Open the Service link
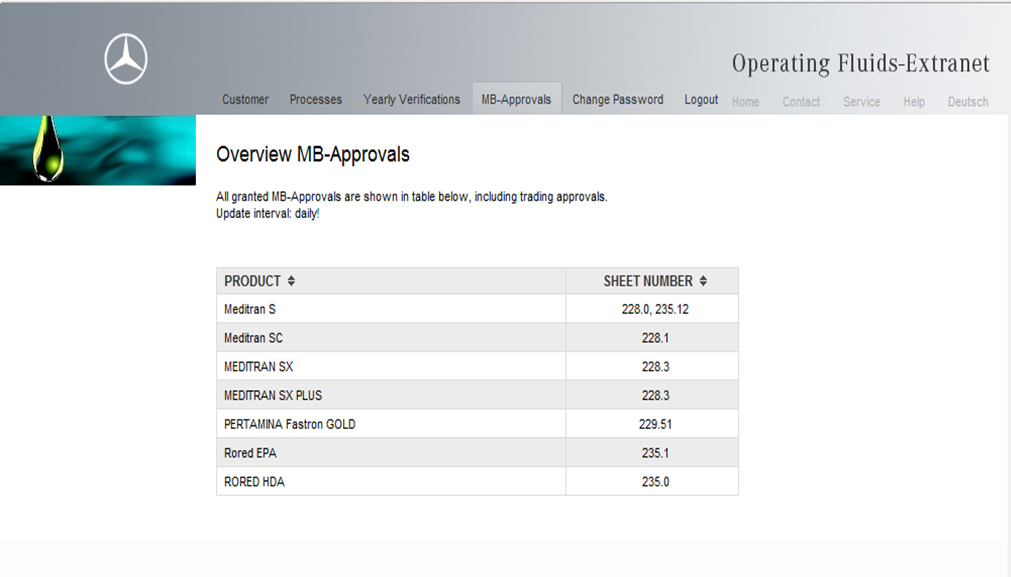Screen dimensions: 1011x577 pyautogui.click(x=861, y=102)
